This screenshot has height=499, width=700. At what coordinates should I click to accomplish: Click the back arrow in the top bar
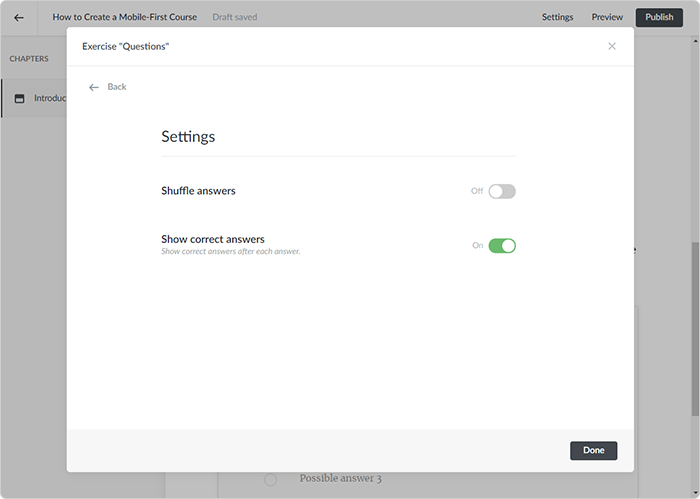19,17
